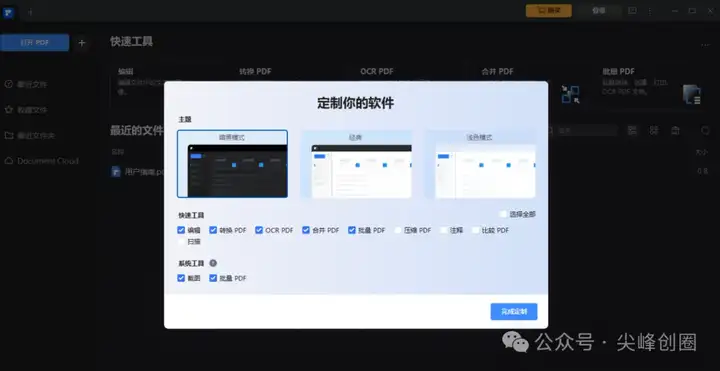The image size is (720, 371).
Task: Add new tab with title-bar plus
Action: click(x=30, y=12)
